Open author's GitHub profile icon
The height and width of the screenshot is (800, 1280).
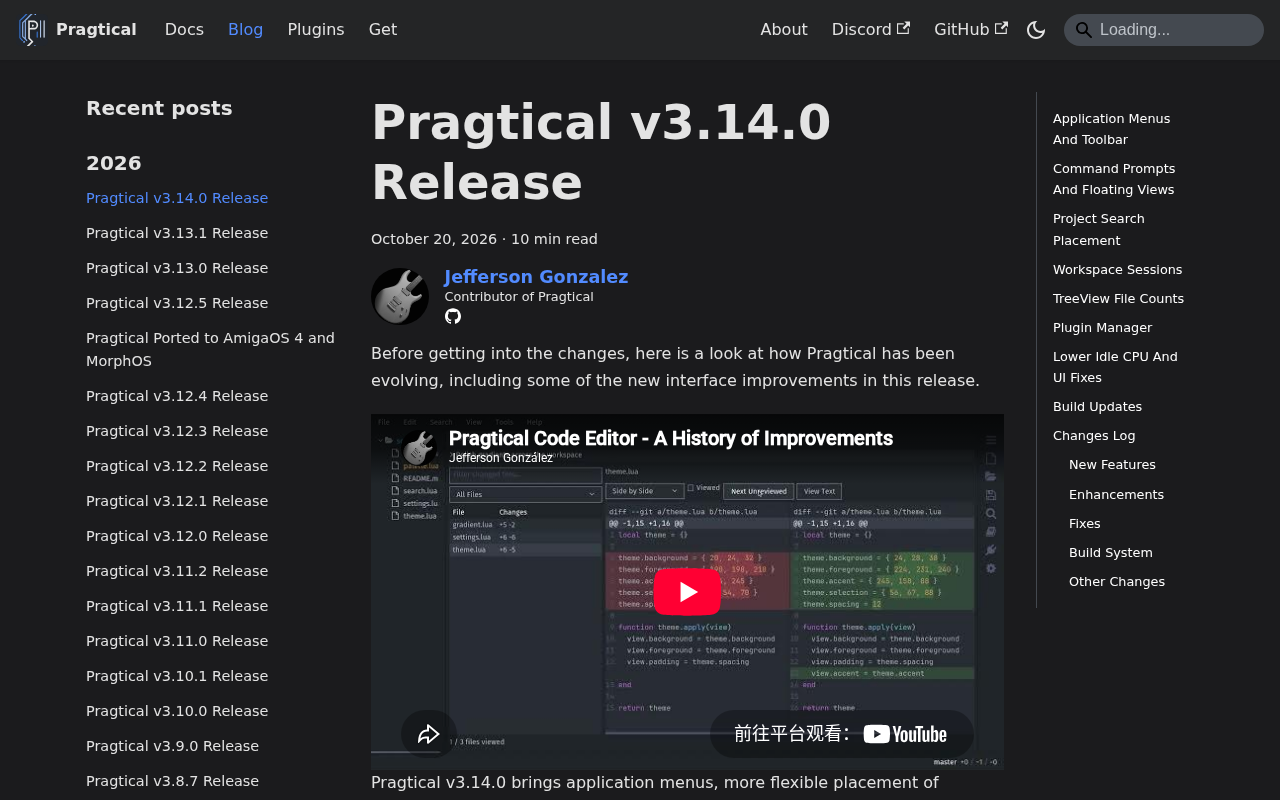coord(453,316)
